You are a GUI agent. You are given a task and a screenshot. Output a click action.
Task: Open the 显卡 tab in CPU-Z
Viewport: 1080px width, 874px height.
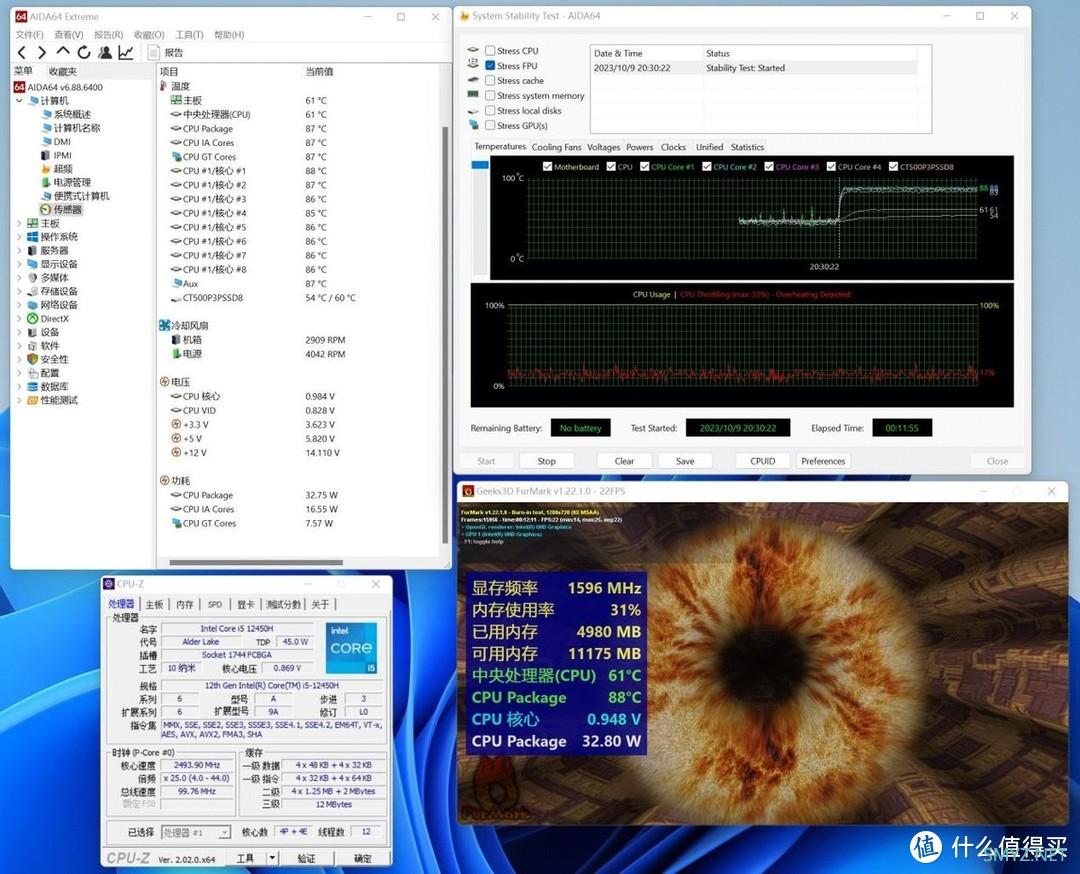246,605
